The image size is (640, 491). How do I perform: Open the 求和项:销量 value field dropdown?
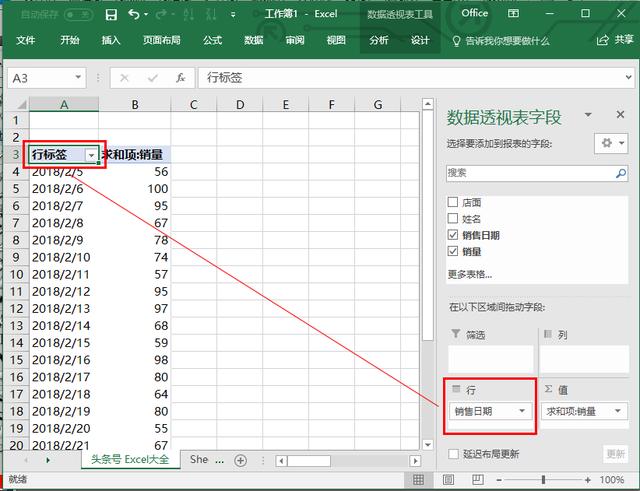(x=618, y=411)
